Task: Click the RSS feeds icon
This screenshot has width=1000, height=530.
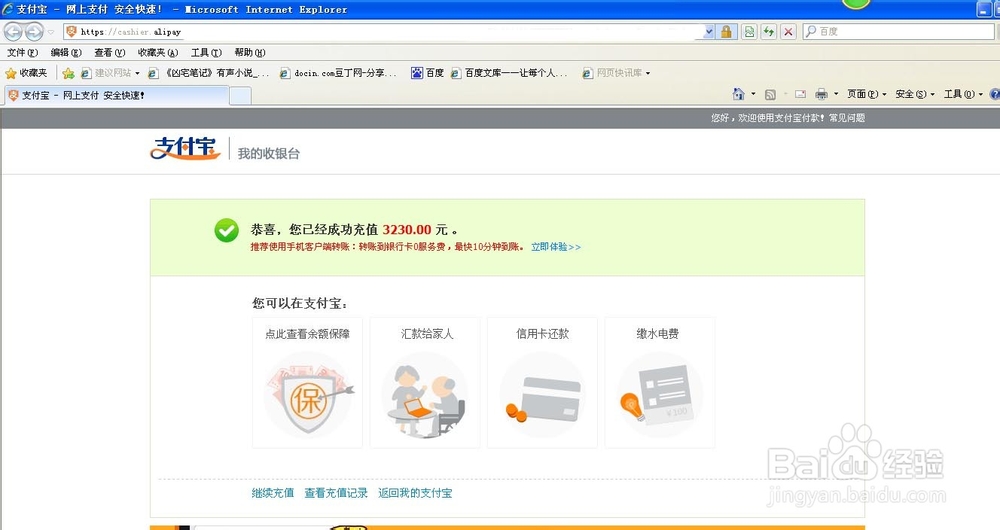Action: [770, 94]
